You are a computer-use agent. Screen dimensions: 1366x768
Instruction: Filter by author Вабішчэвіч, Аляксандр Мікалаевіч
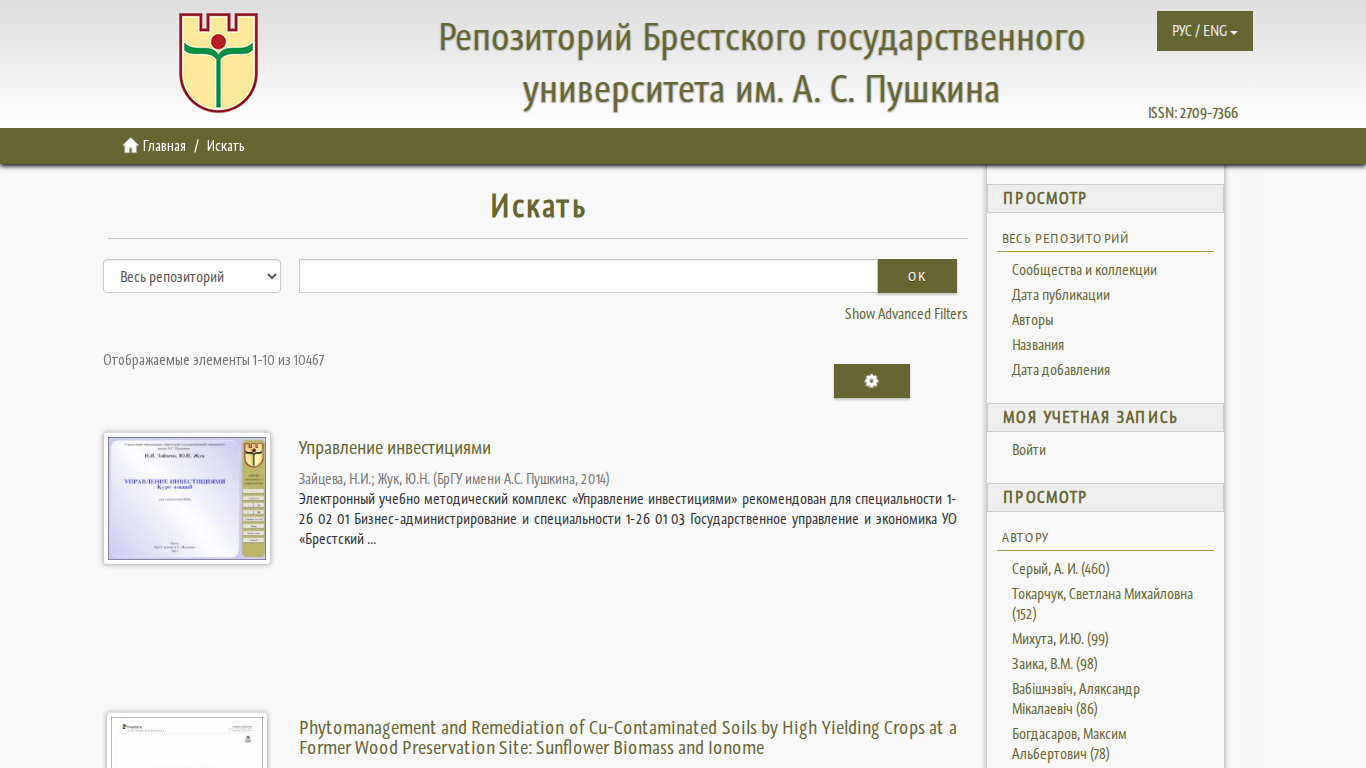point(1076,699)
